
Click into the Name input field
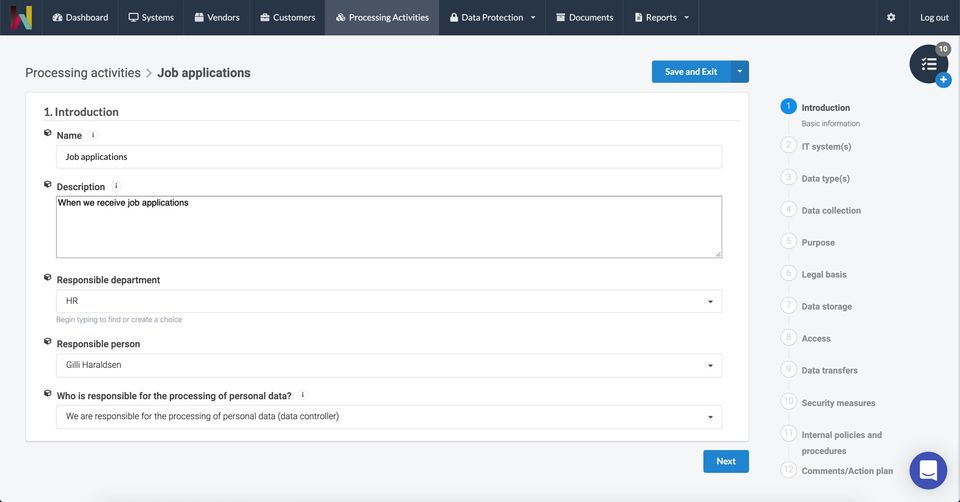click(x=388, y=157)
